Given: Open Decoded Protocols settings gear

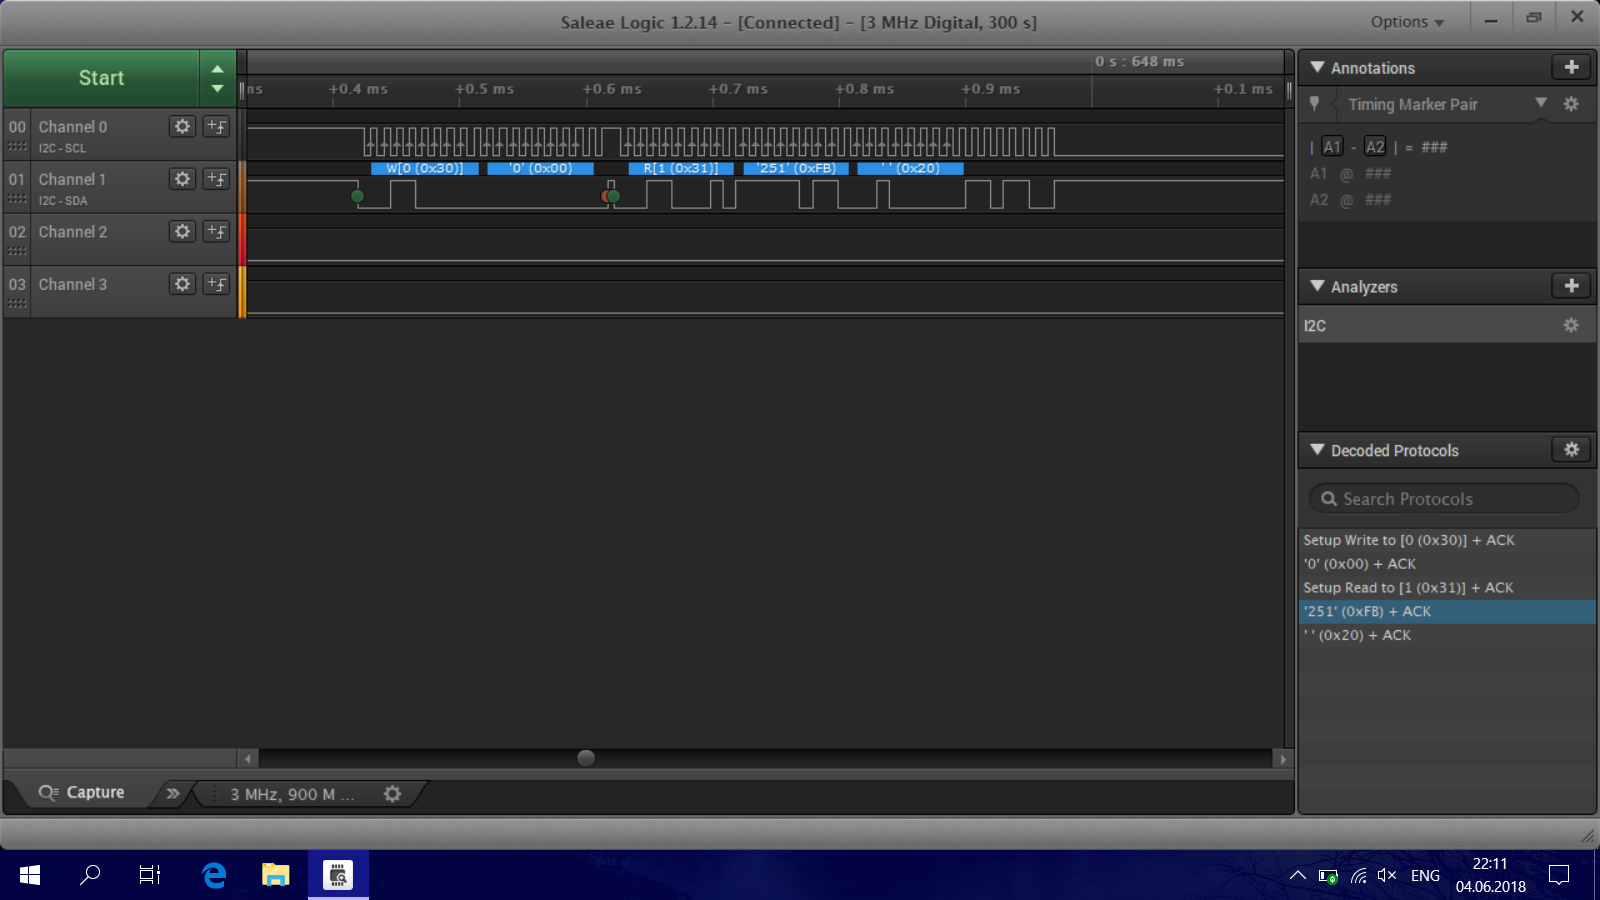Looking at the screenshot, I should coord(1571,450).
